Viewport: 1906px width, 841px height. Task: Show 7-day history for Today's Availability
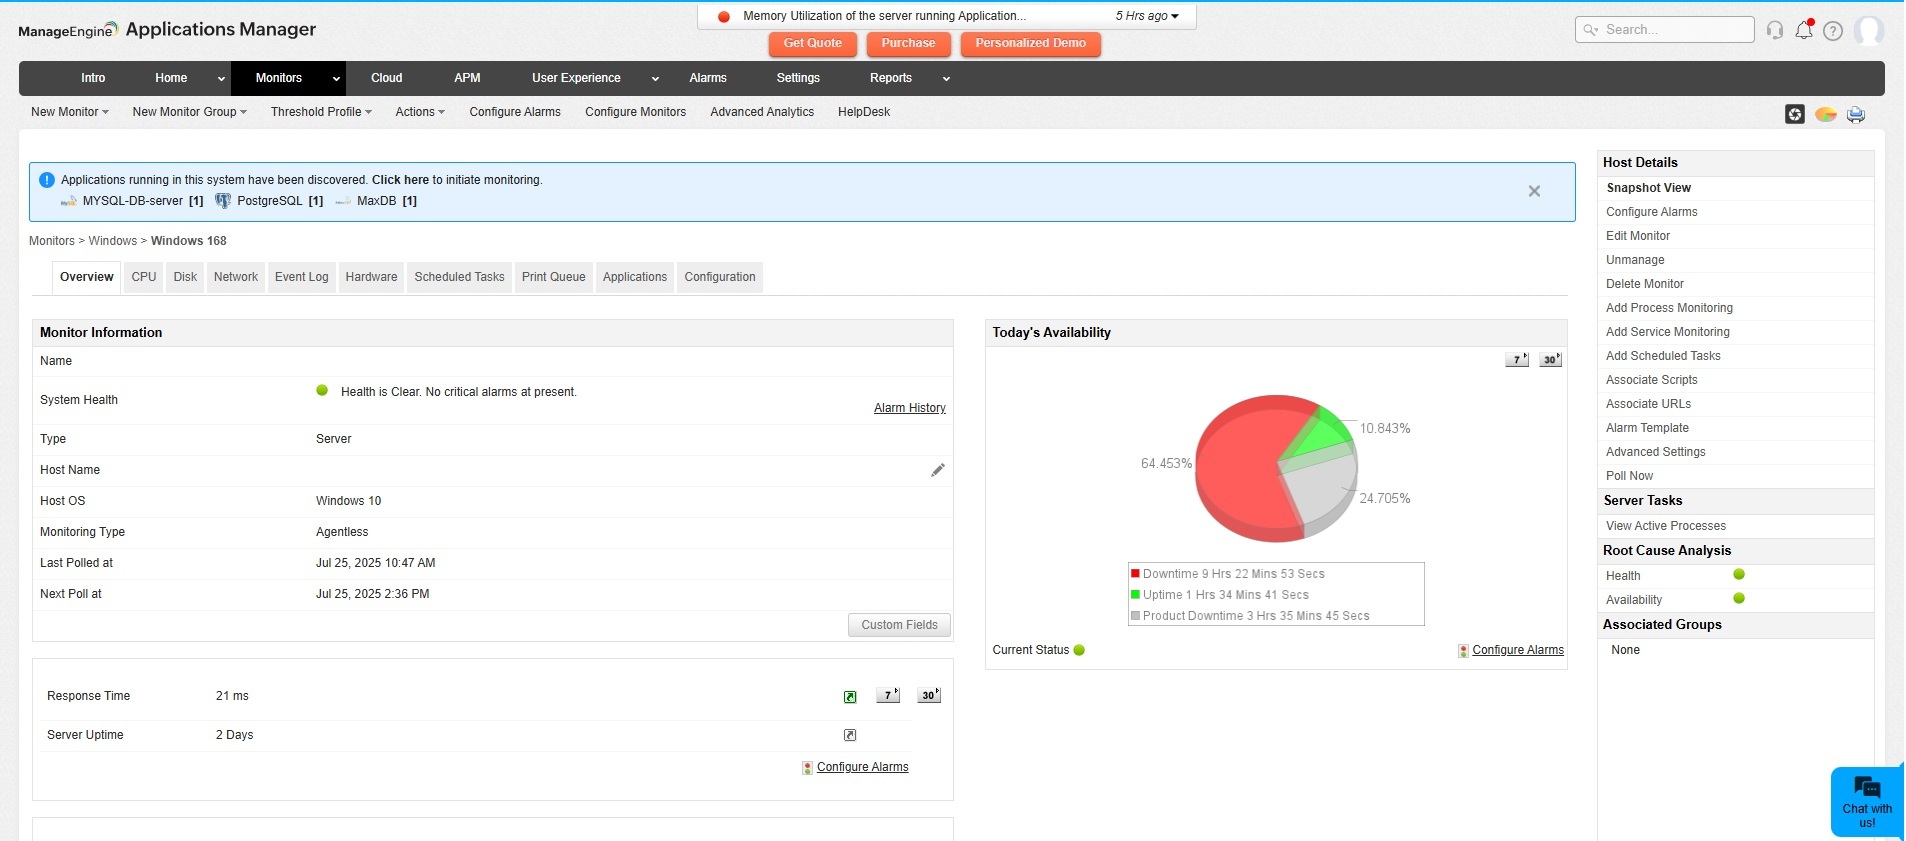coord(1517,359)
